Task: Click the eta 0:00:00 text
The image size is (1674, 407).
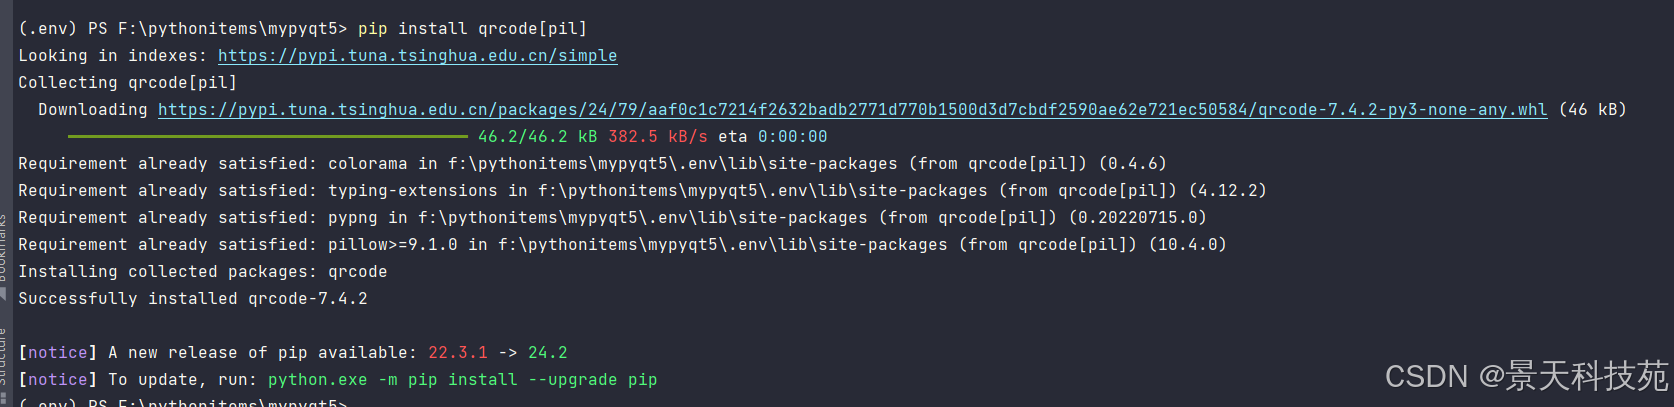Action: tap(773, 137)
